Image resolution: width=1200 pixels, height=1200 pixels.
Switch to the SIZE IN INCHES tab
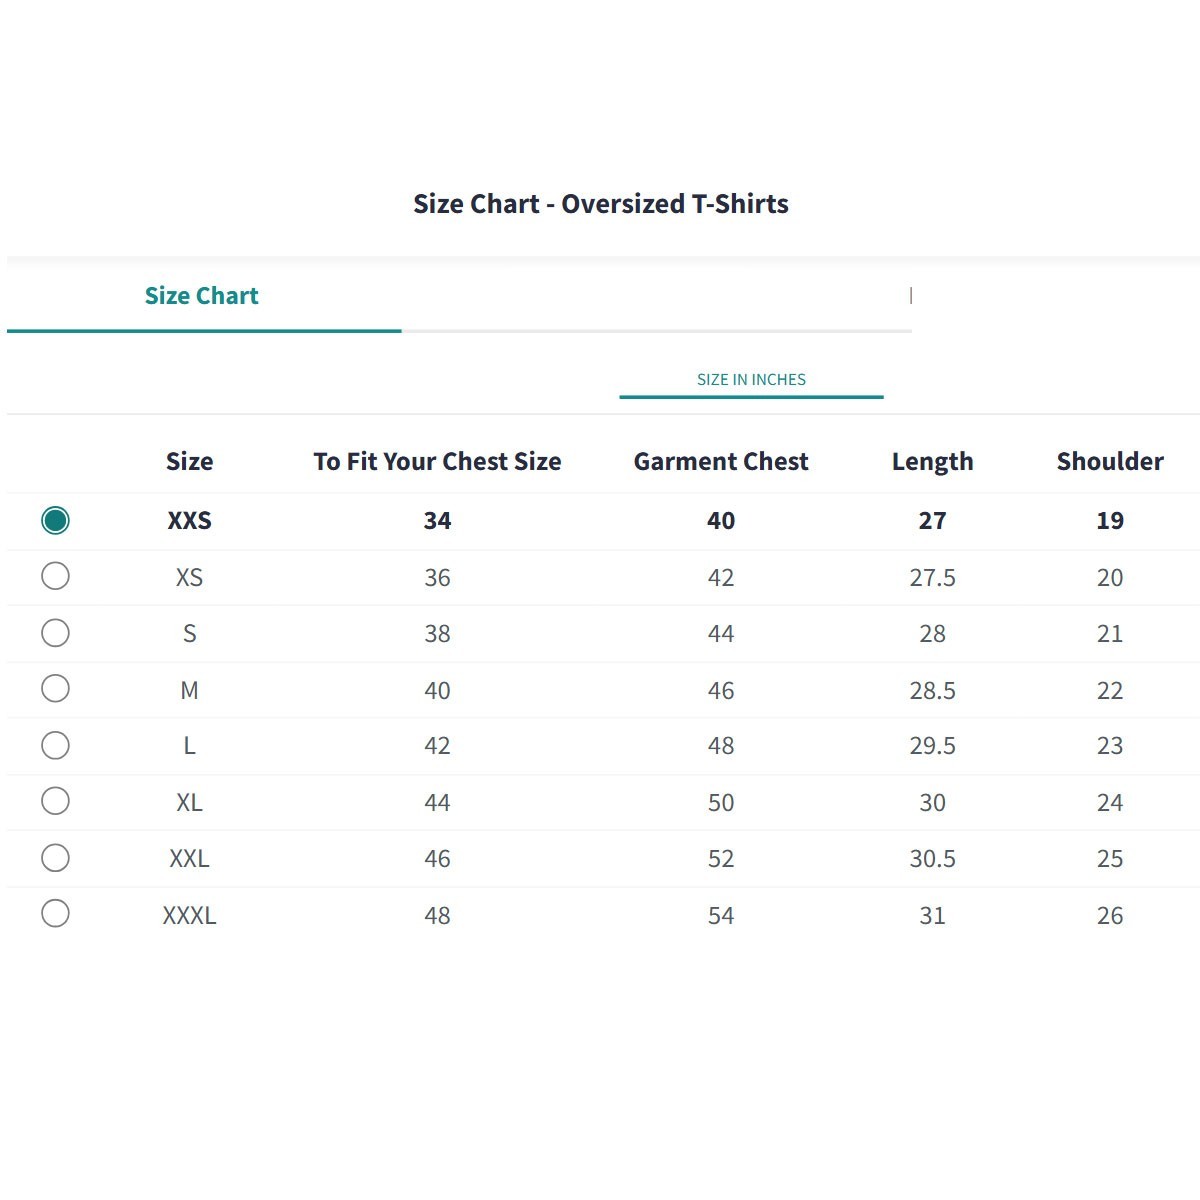(x=751, y=380)
